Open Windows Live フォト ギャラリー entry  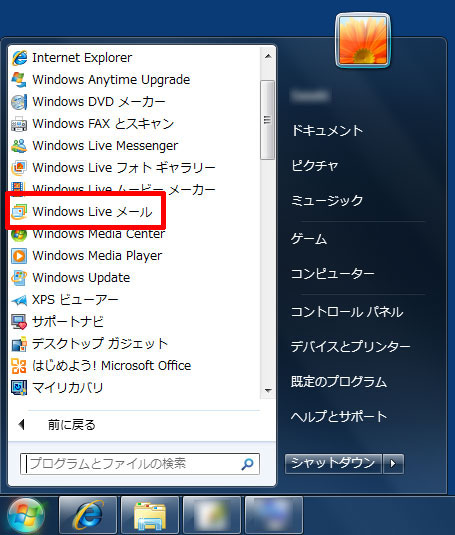[x=124, y=168]
